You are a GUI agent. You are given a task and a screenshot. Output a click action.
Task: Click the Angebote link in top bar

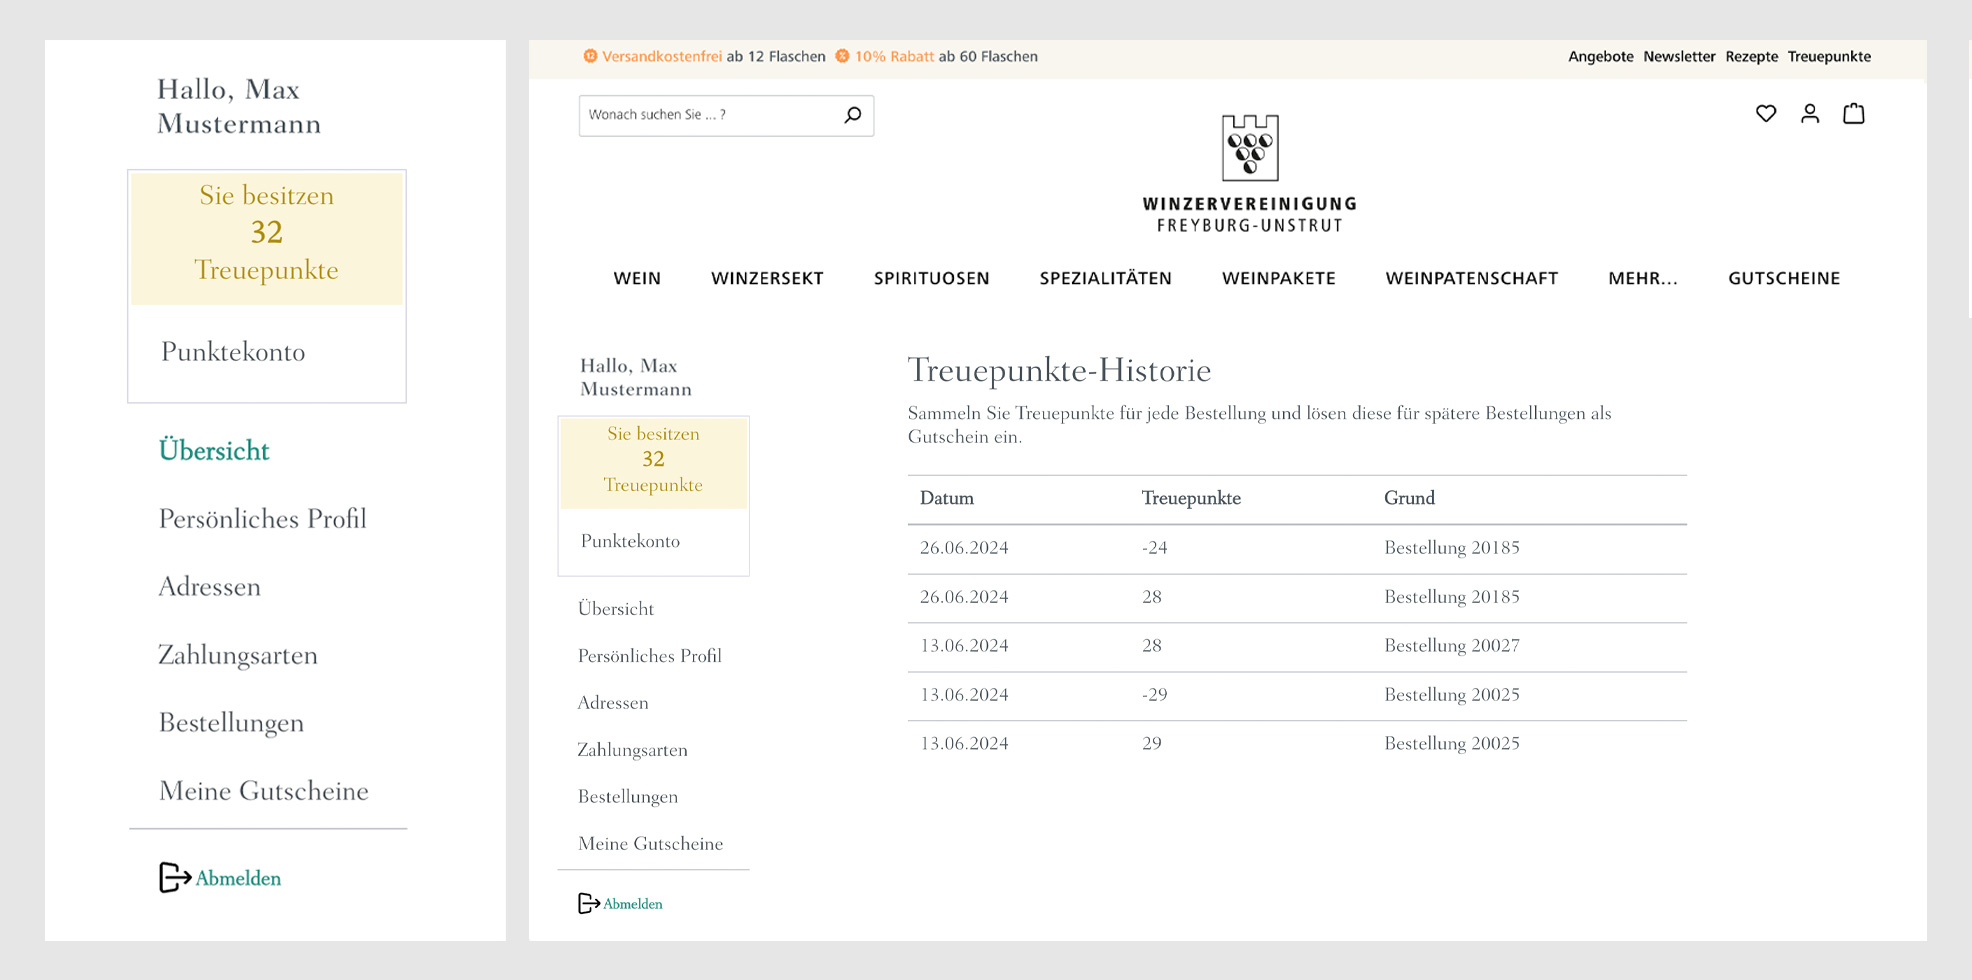1600,57
